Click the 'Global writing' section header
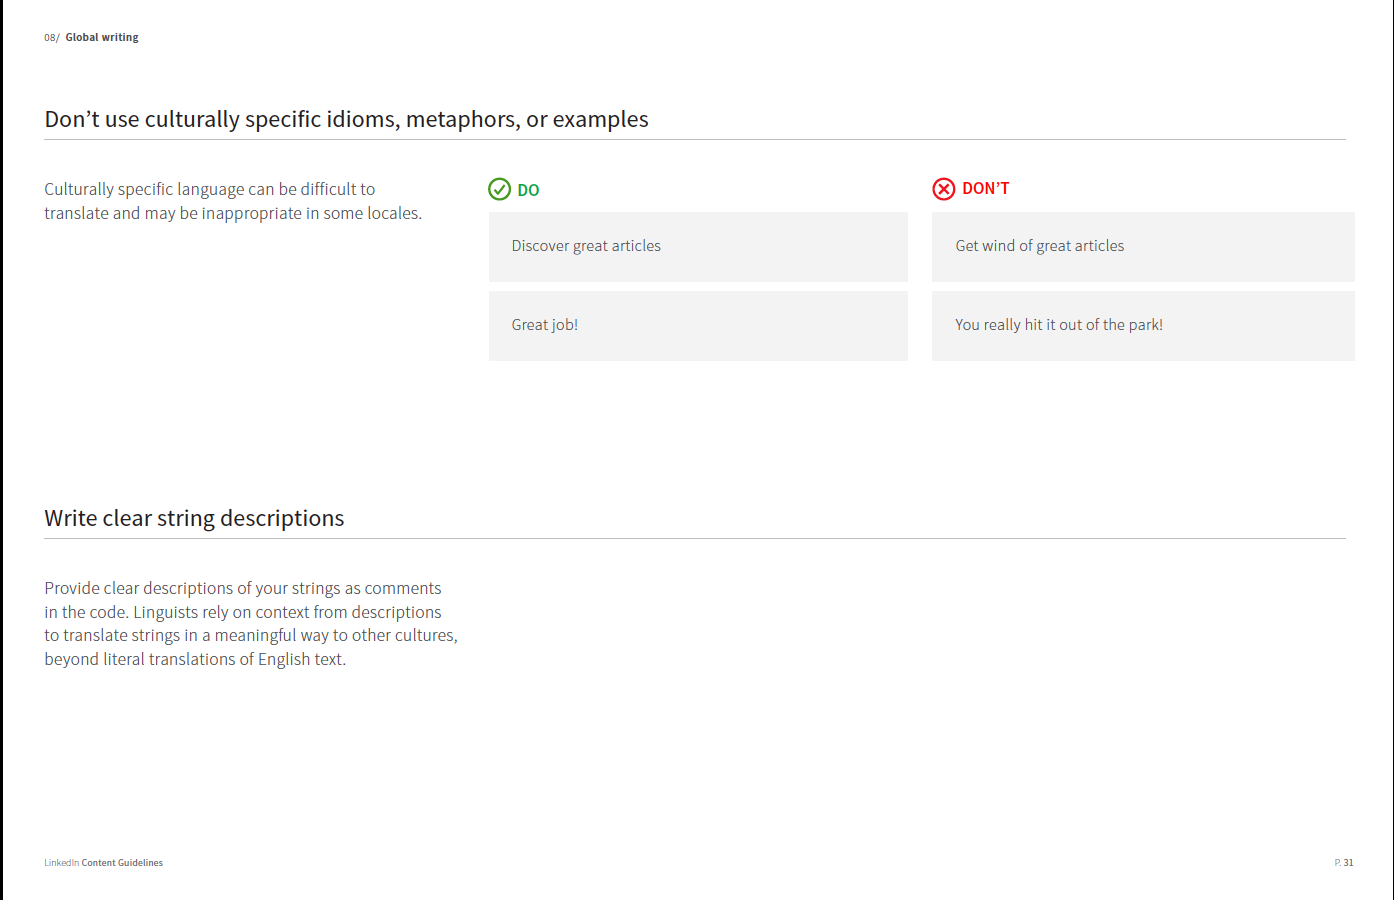This screenshot has height=900, width=1394. click(x=102, y=37)
